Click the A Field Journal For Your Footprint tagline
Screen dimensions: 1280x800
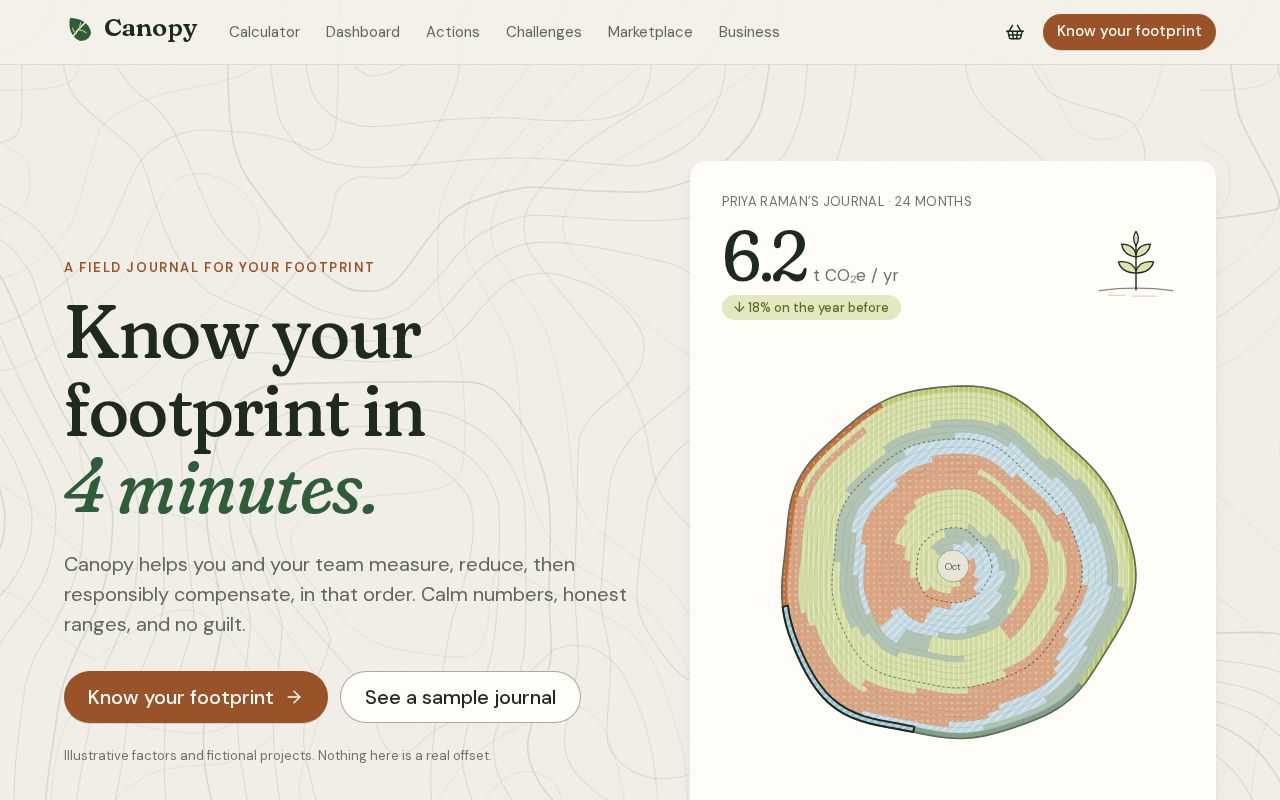(x=219, y=267)
